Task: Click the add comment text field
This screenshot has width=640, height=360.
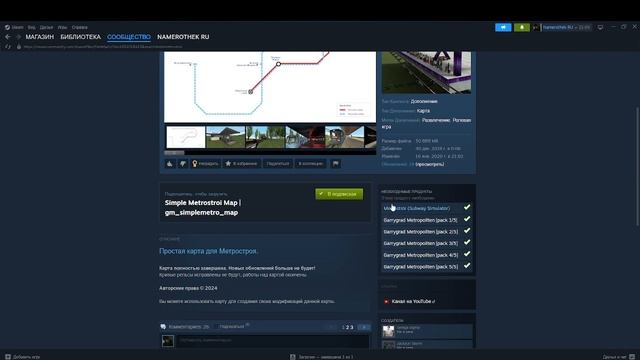Action: coord(273,341)
